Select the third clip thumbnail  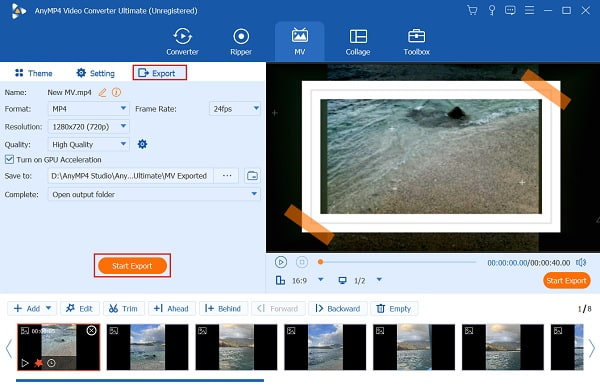pos(236,347)
